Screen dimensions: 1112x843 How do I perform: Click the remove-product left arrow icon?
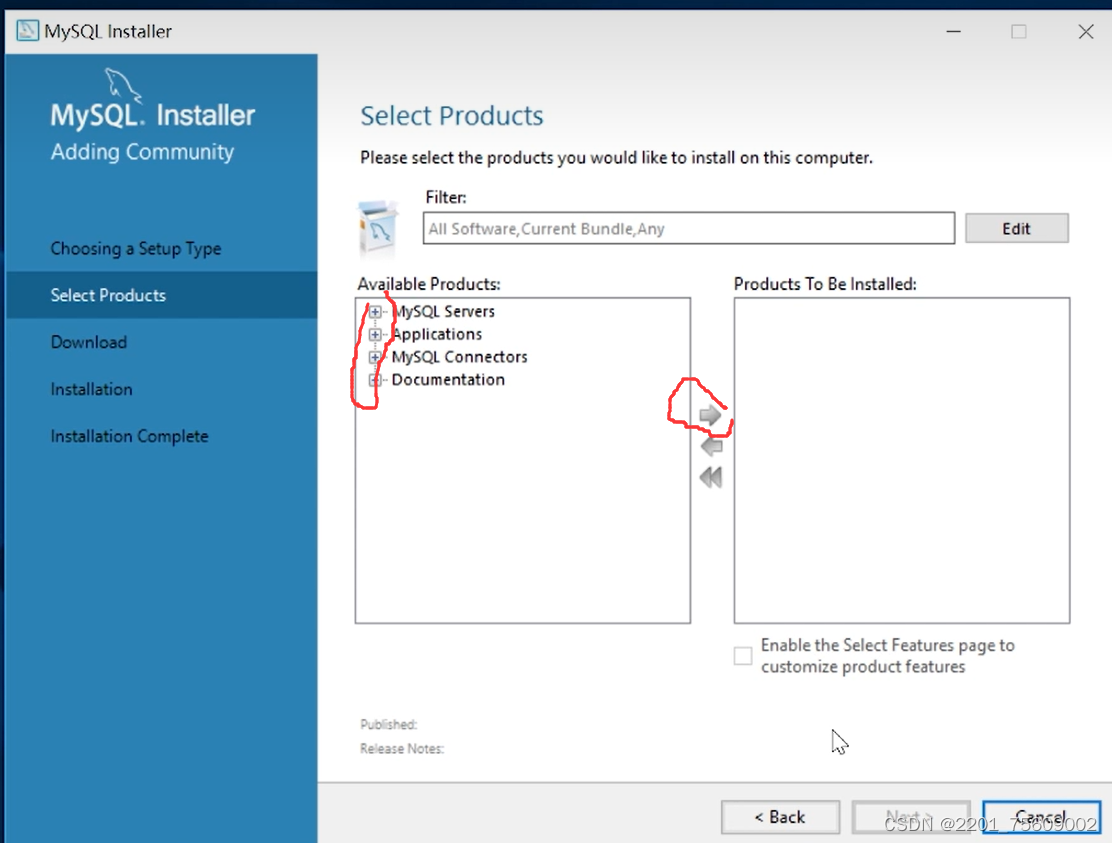(x=711, y=446)
